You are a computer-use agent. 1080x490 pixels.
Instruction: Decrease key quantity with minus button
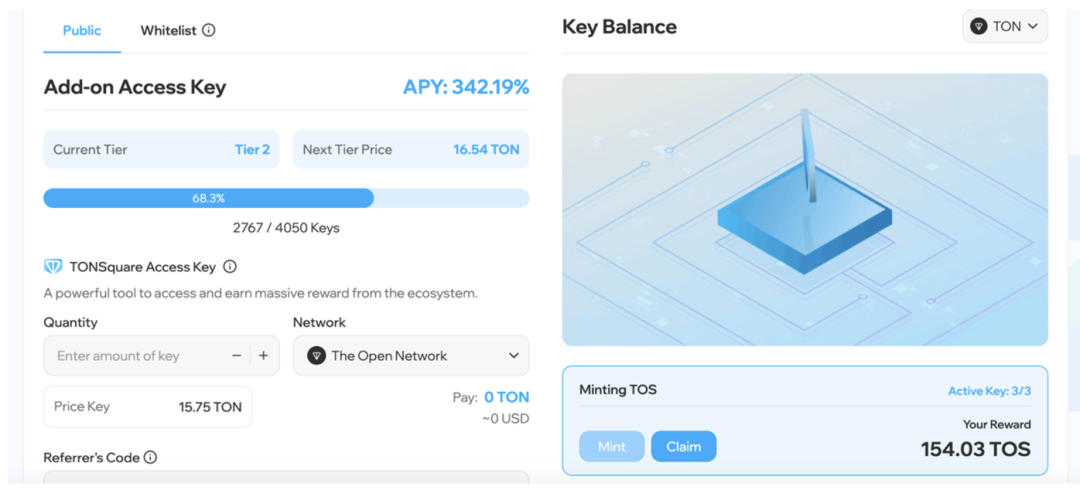[x=236, y=355]
